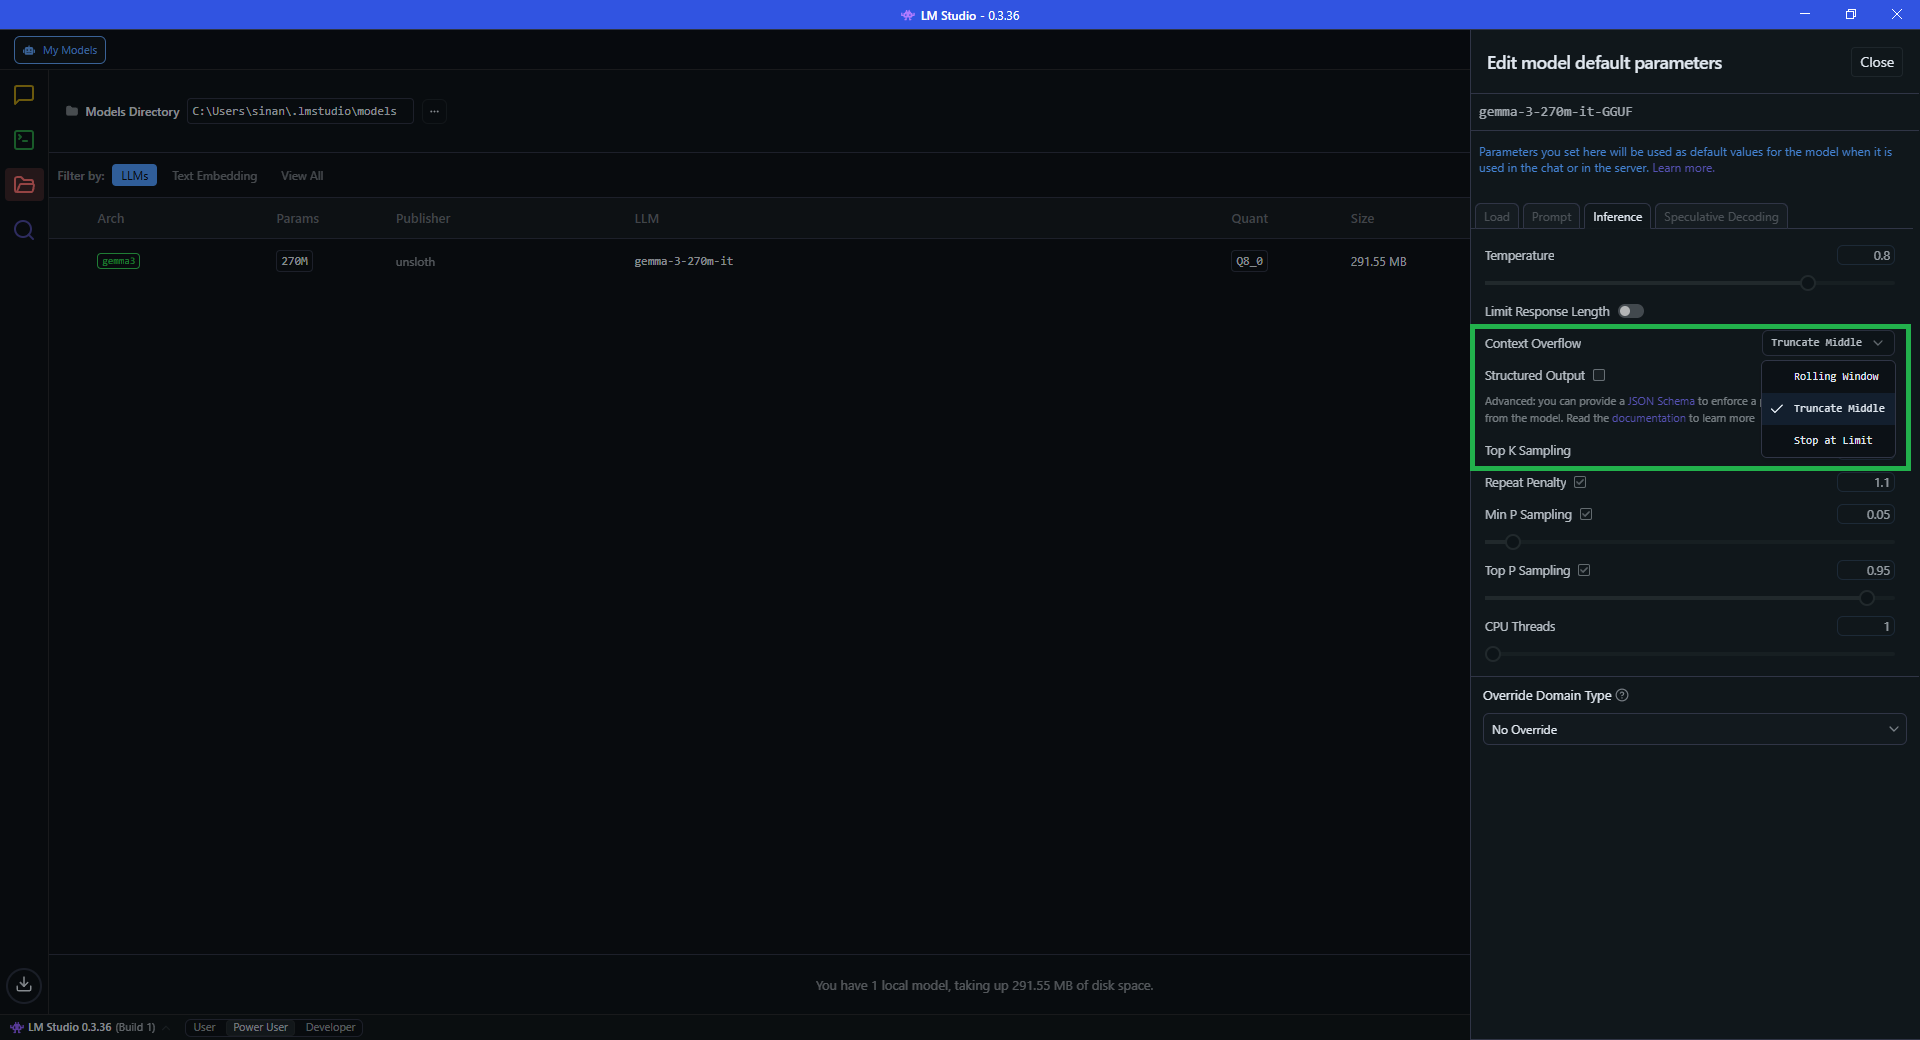Switch to the Load tab
Viewport: 1920px width, 1040px height.
tap(1496, 217)
